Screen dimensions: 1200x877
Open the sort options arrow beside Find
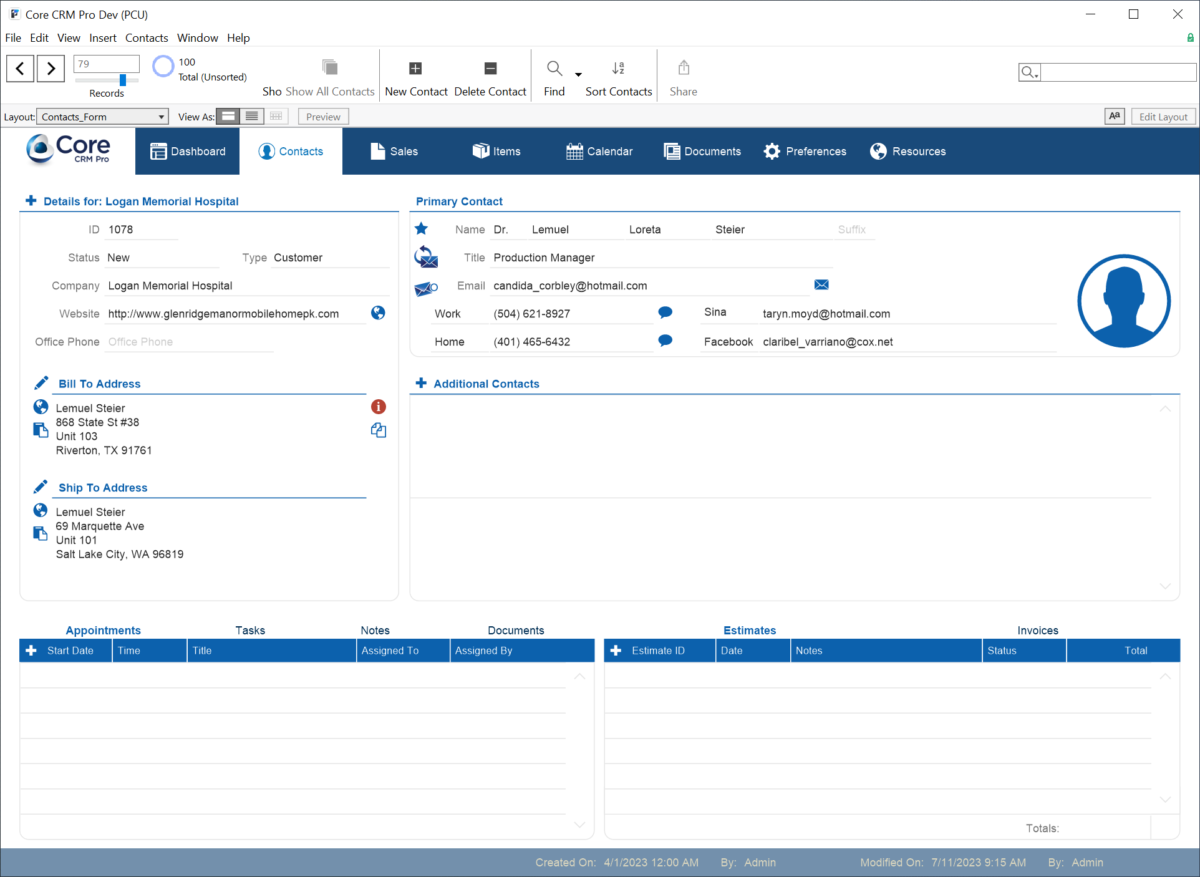coord(578,75)
